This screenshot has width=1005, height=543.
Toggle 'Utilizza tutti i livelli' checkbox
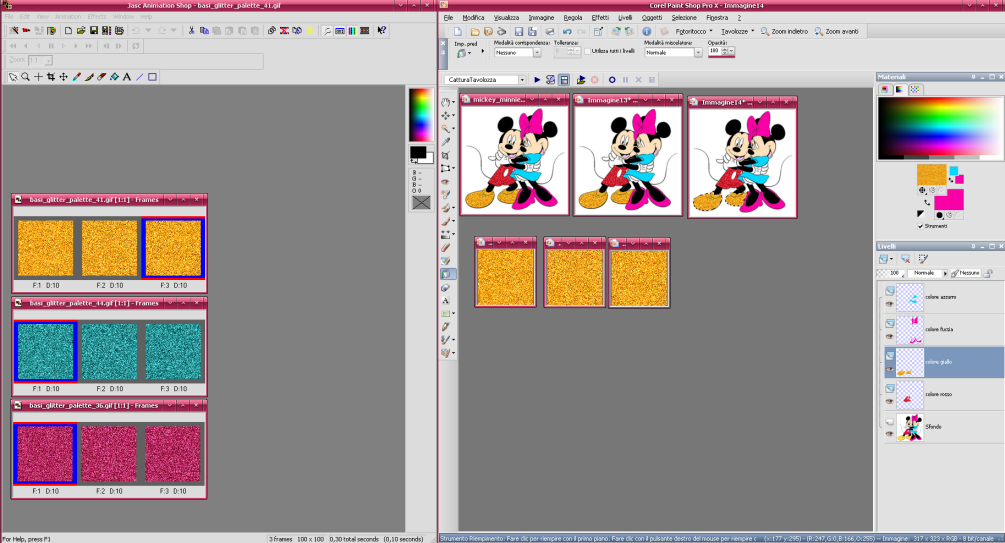(x=588, y=51)
